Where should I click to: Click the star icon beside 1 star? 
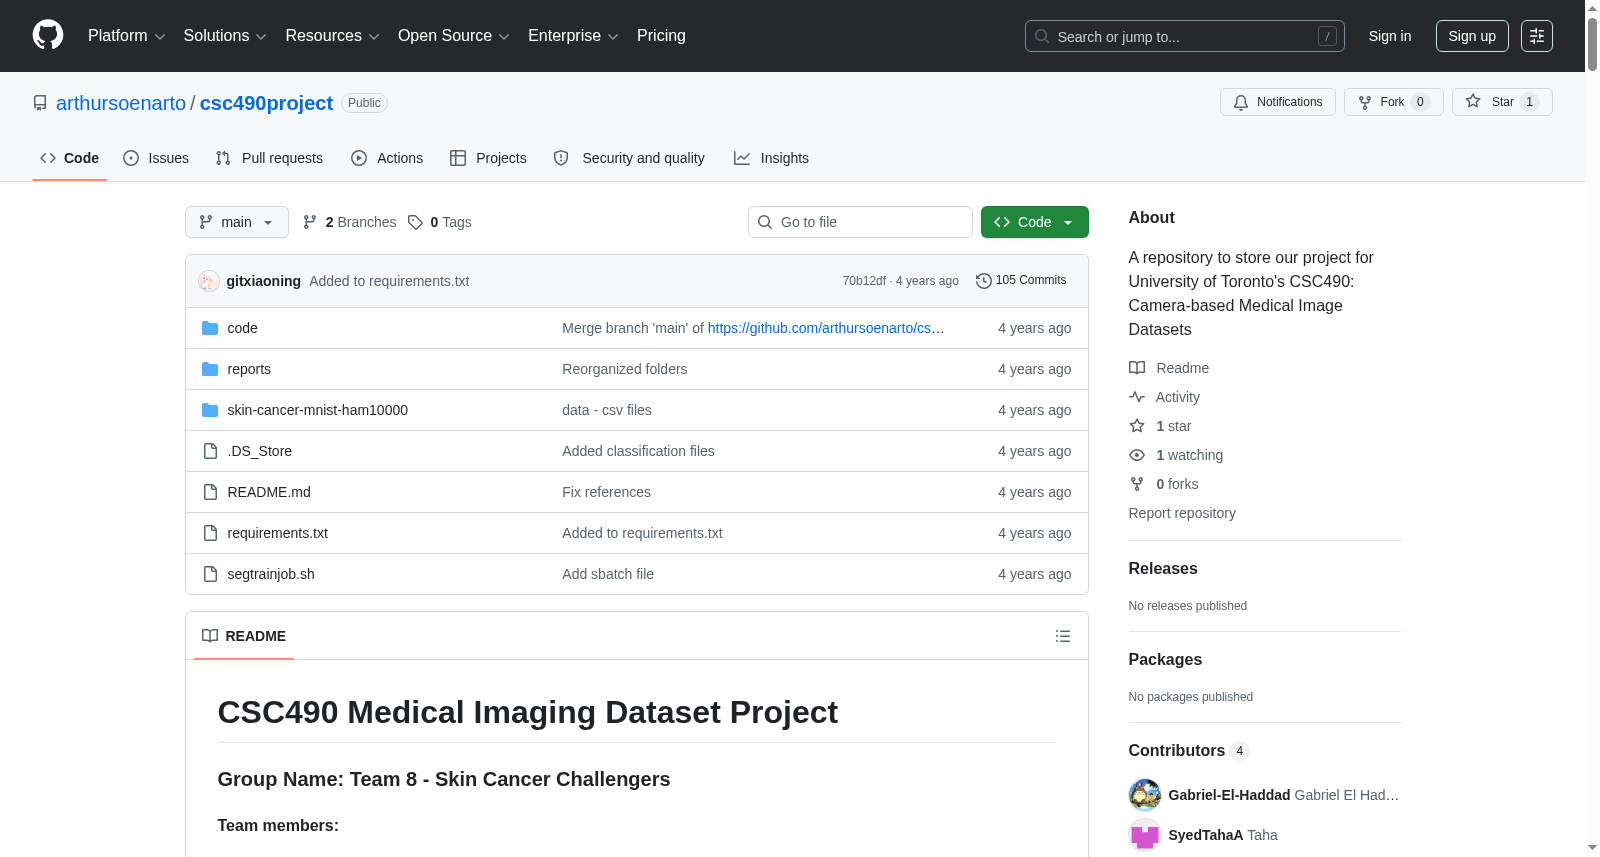[1137, 426]
